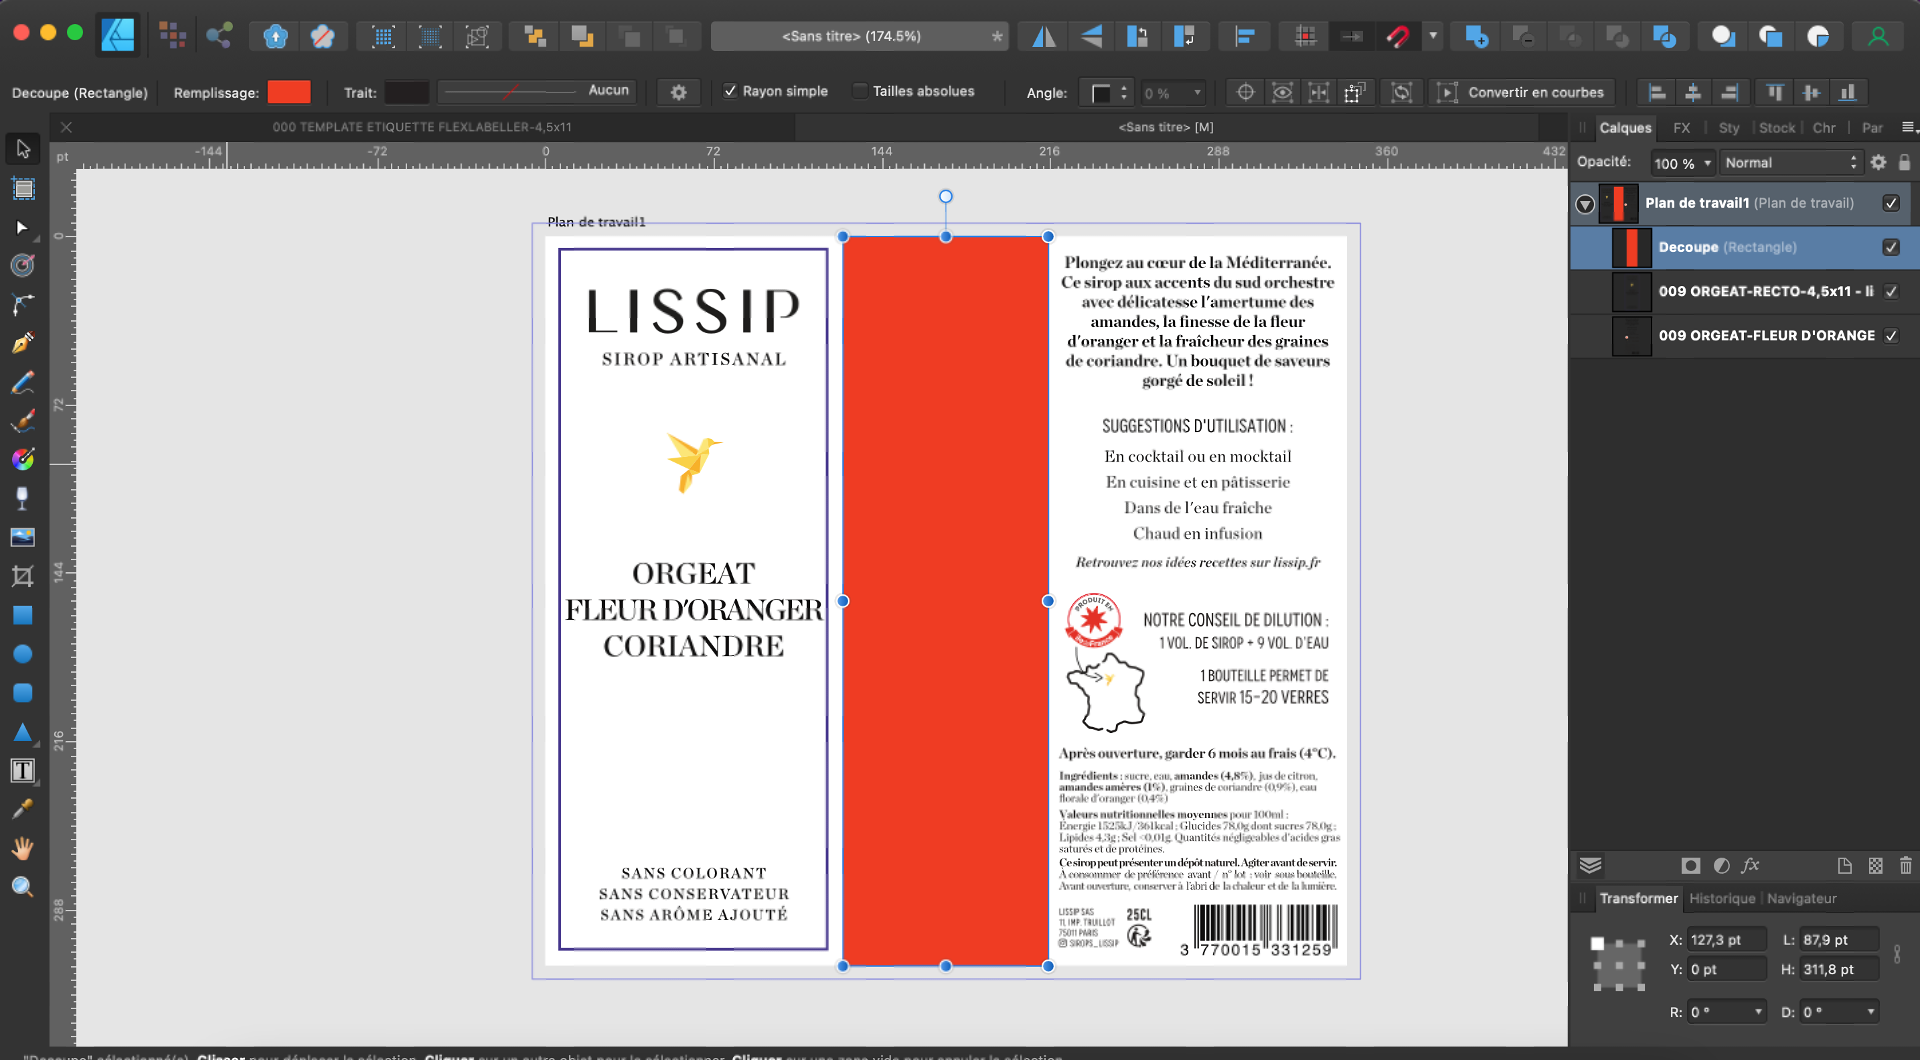This screenshot has height=1060, width=1920.
Task: Select the Pencil tool
Action: pos(23,382)
